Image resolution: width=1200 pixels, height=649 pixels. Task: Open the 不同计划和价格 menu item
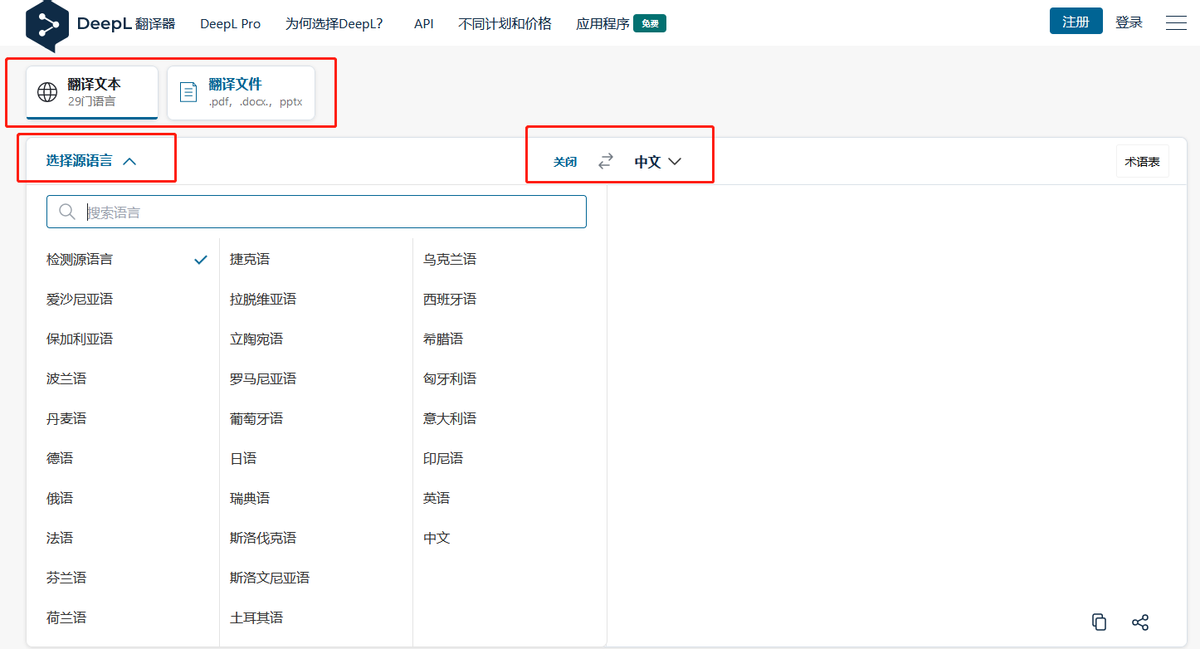[x=505, y=23]
